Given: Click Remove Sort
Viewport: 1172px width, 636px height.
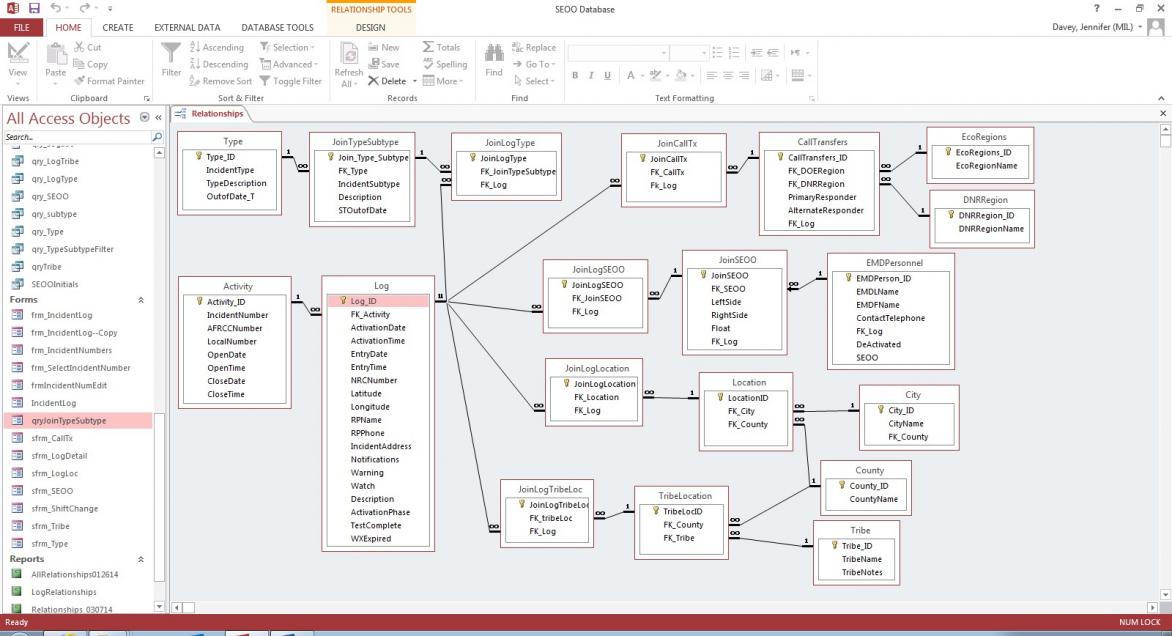Looking at the screenshot, I should [220, 81].
